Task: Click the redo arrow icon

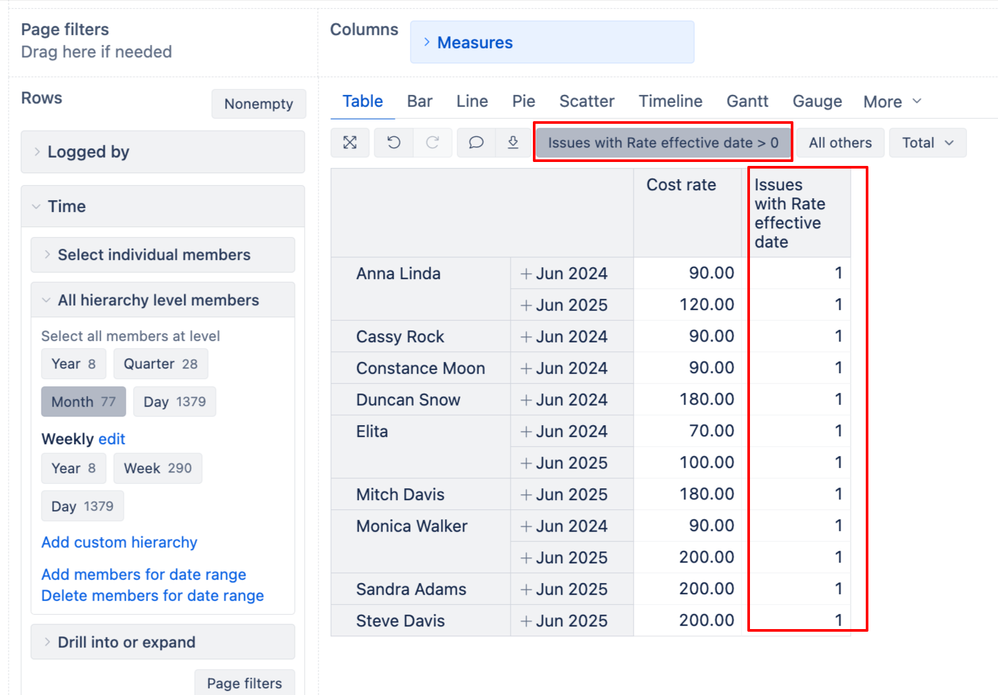Action: coord(432,143)
